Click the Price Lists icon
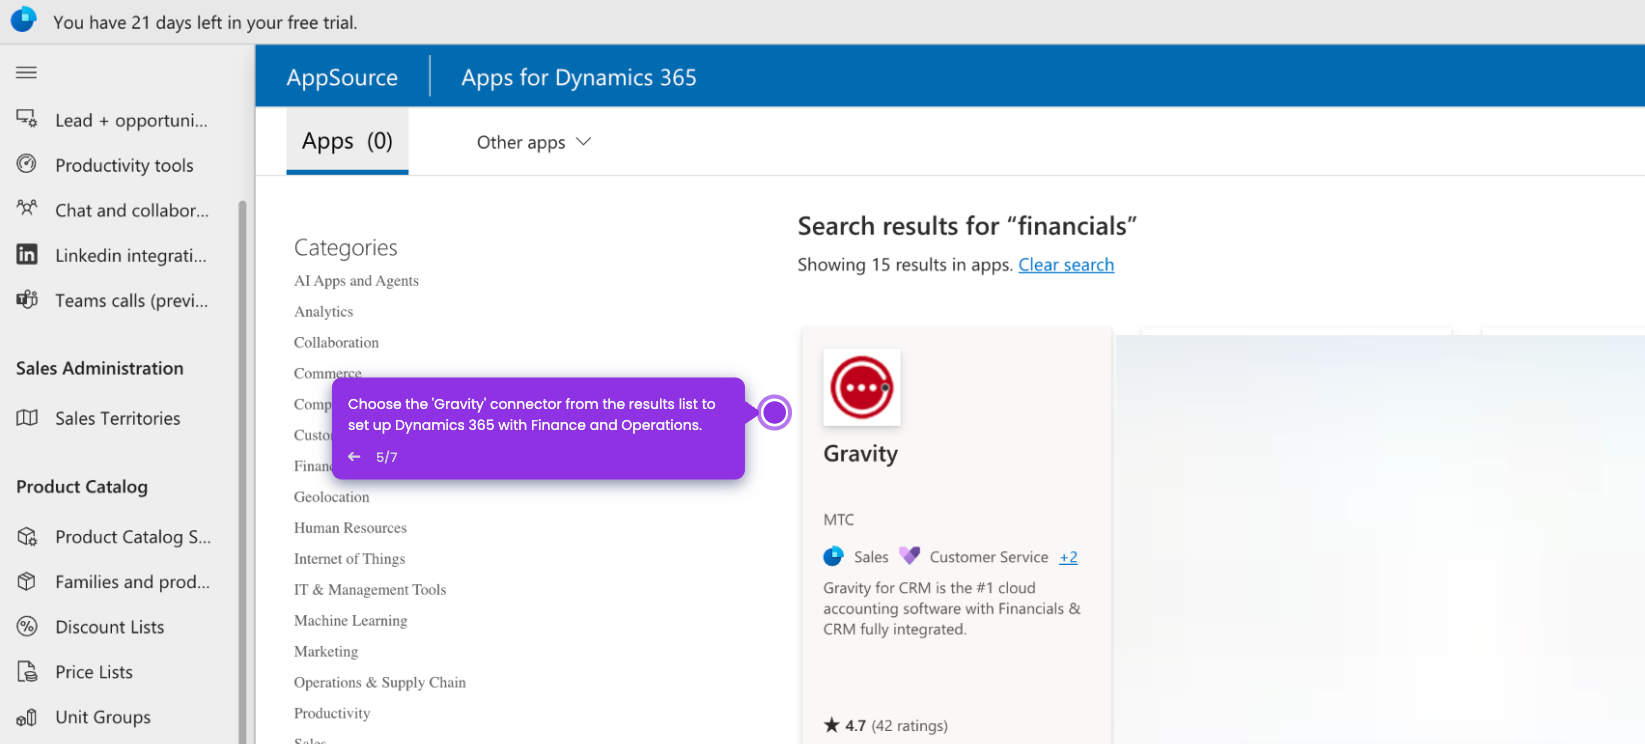Image resolution: width=1645 pixels, height=744 pixels. 27,671
